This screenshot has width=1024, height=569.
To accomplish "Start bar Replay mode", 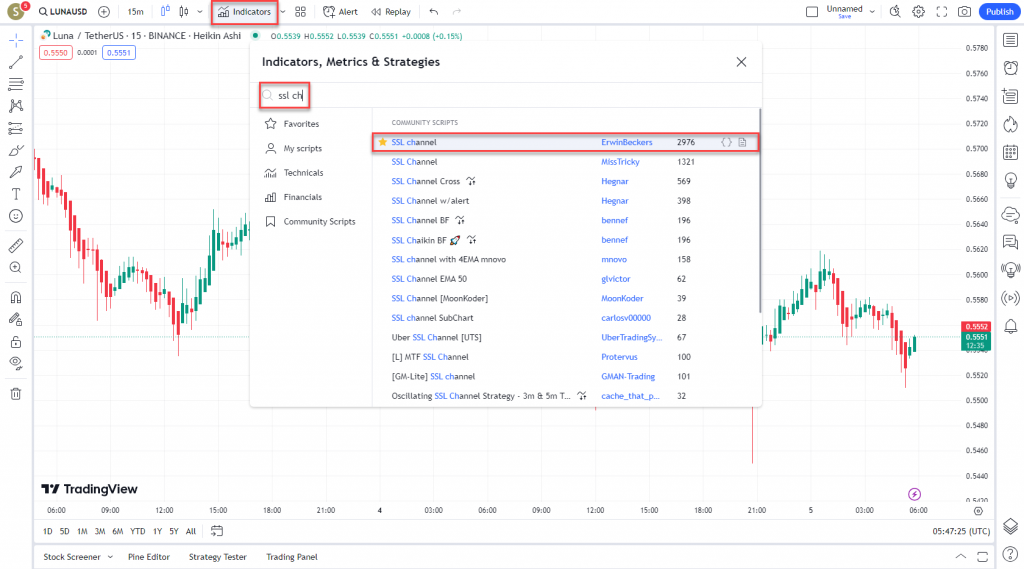I will pos(391,12).
